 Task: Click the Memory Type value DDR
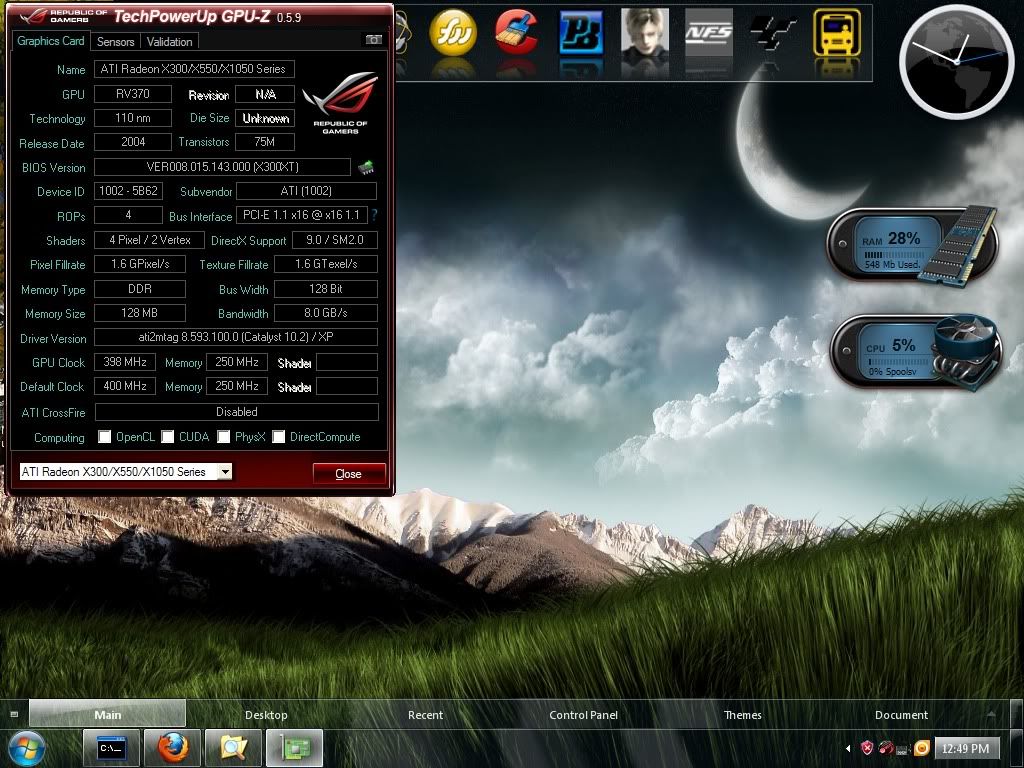click(x=140, y=289)
